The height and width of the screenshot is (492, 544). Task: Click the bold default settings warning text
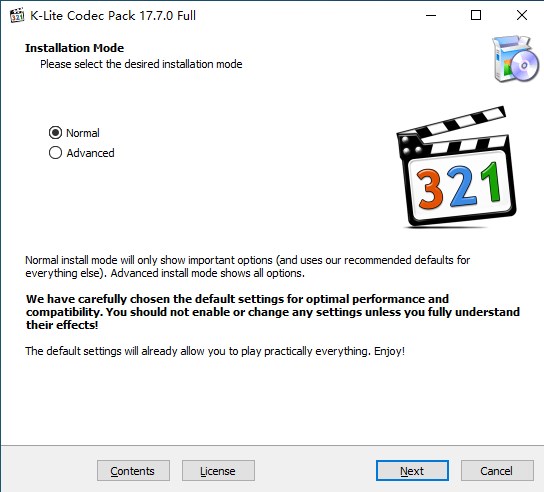[273, 312]
